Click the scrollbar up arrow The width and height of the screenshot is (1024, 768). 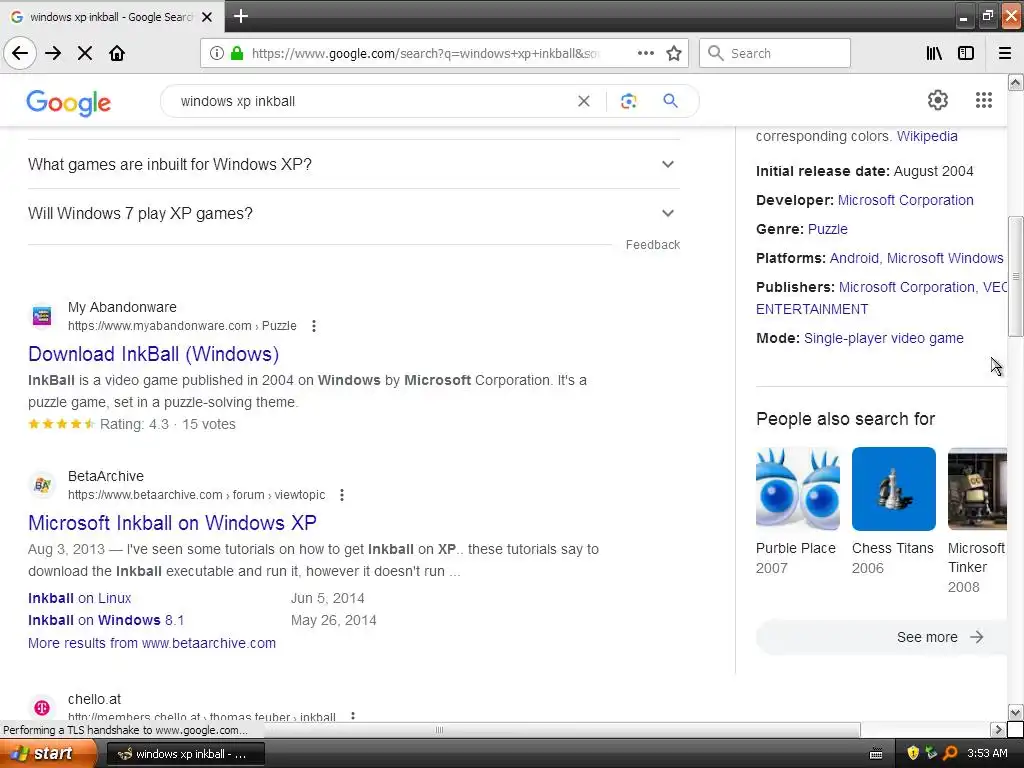pyautogui.click(x=1016, y=82)
